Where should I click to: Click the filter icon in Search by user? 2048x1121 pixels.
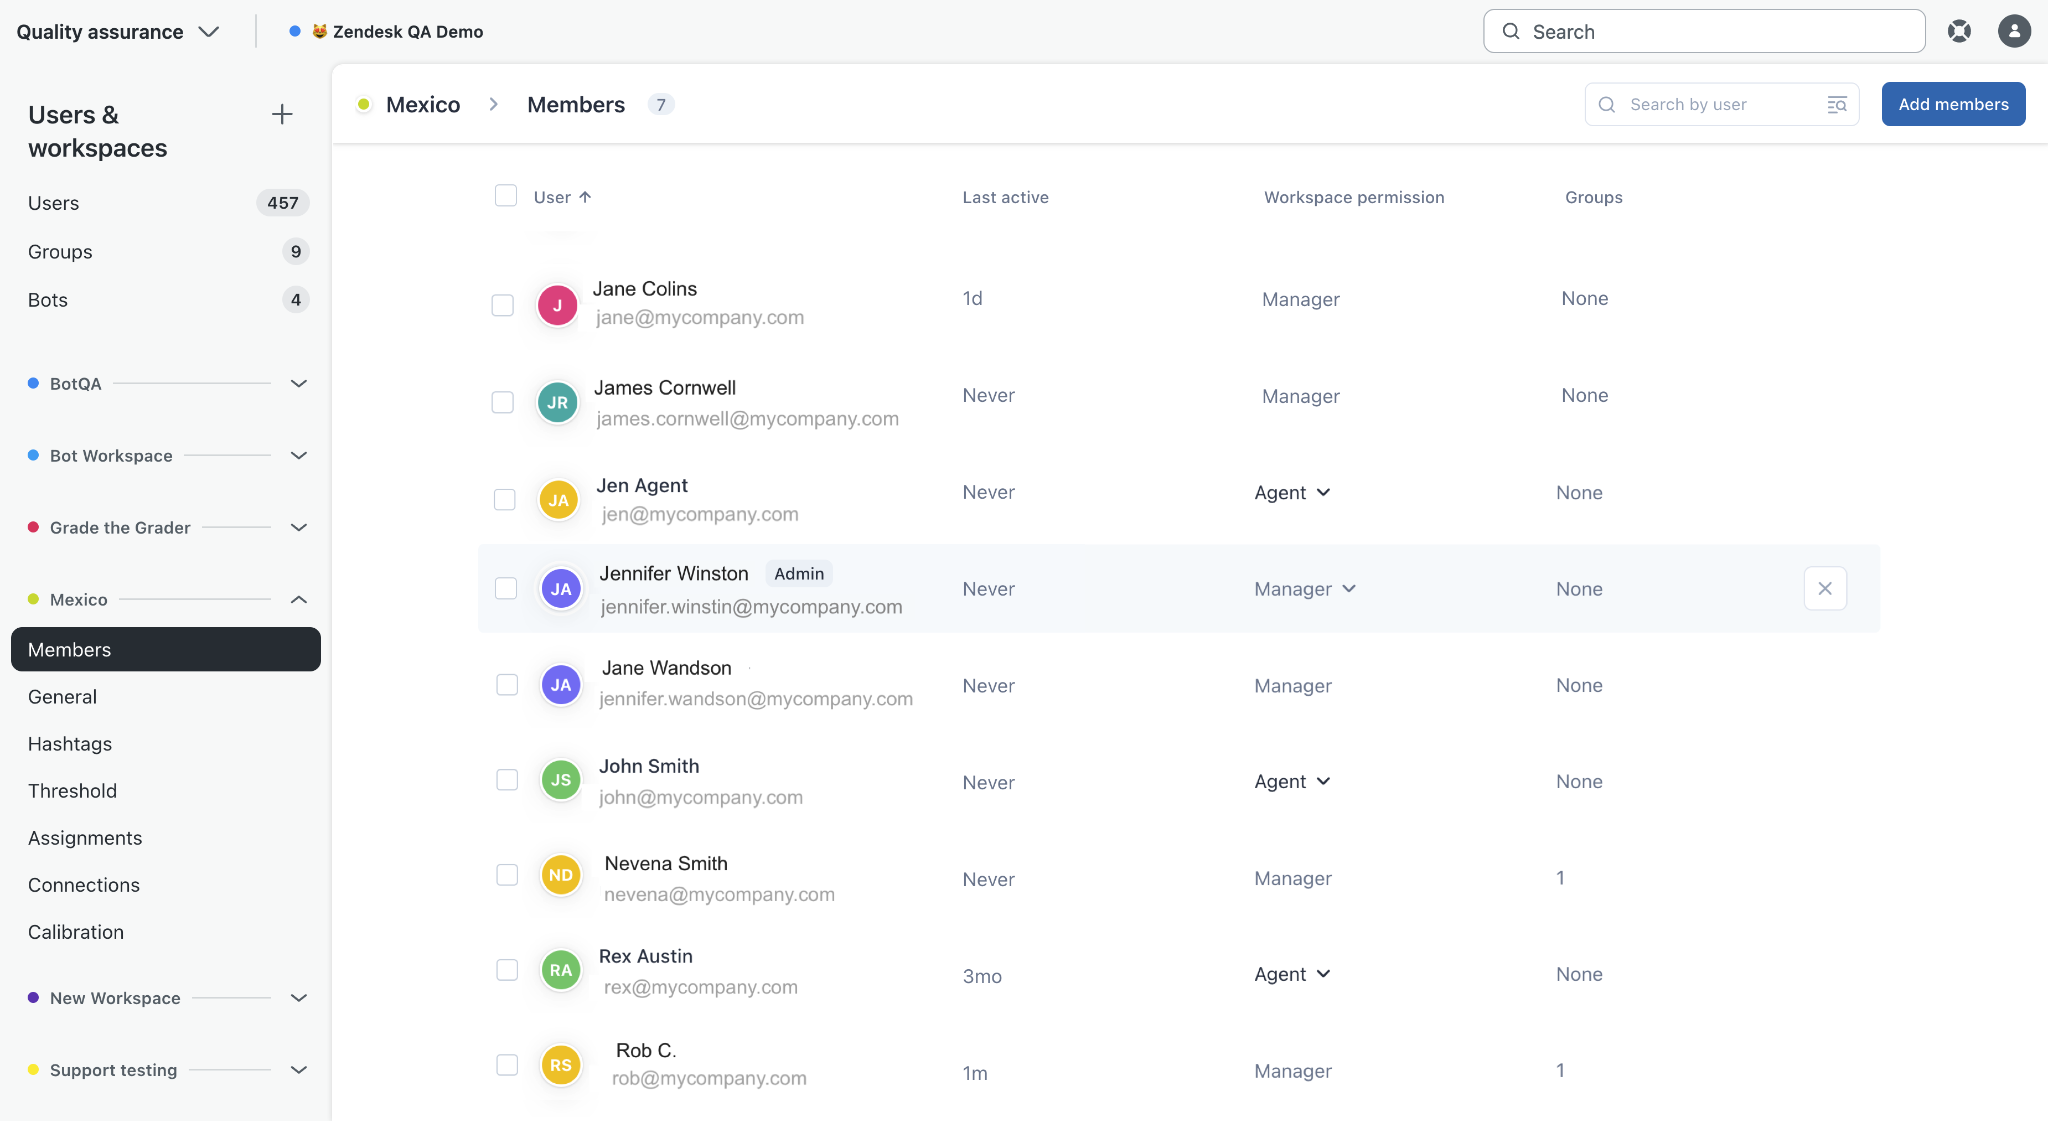click(x=1837, y=104)
